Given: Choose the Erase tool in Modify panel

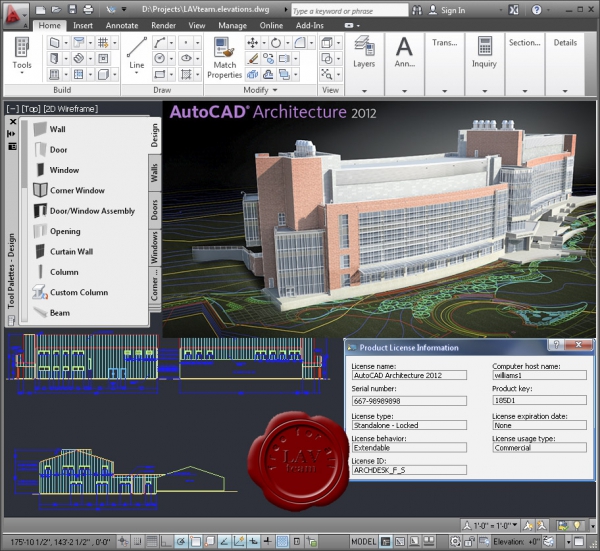Looking at the screenshot, I should click(x=252, y=59).
